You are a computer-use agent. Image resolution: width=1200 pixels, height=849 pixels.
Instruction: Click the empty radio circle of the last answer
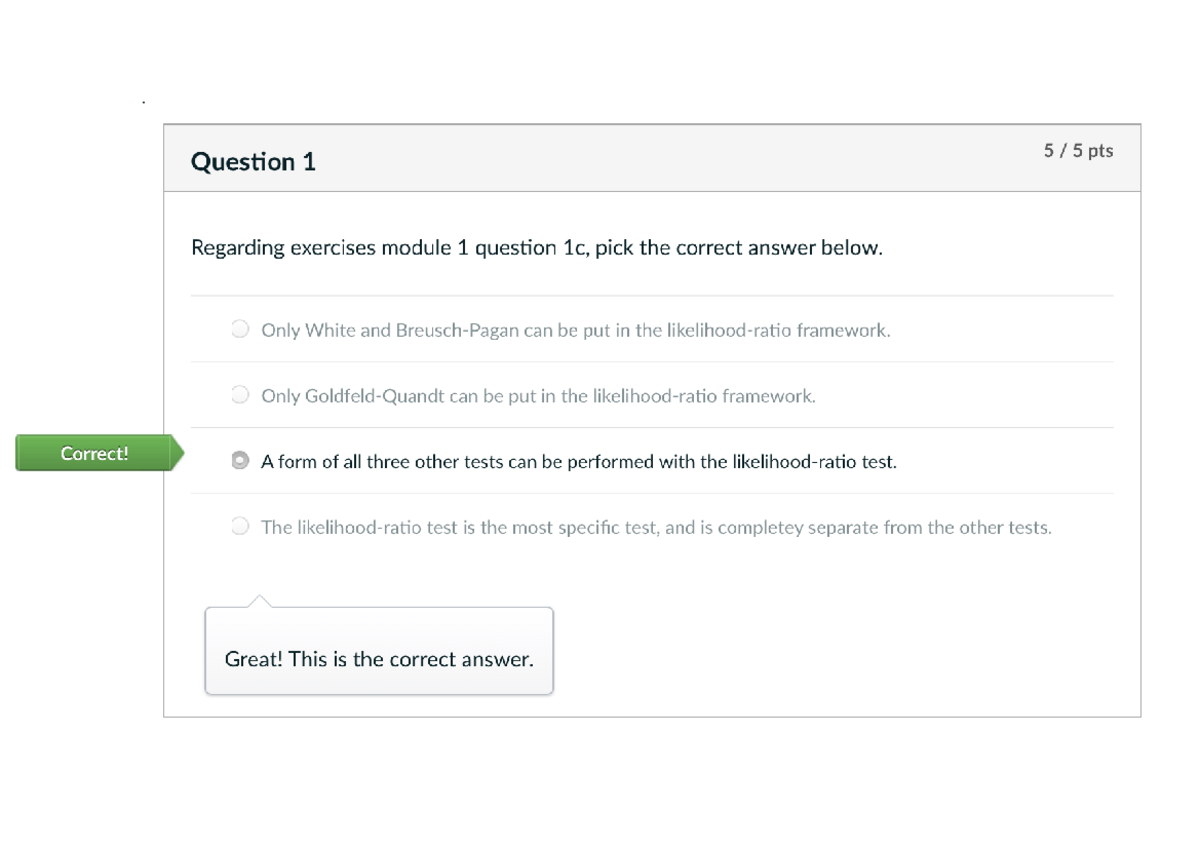pos(240,527)
